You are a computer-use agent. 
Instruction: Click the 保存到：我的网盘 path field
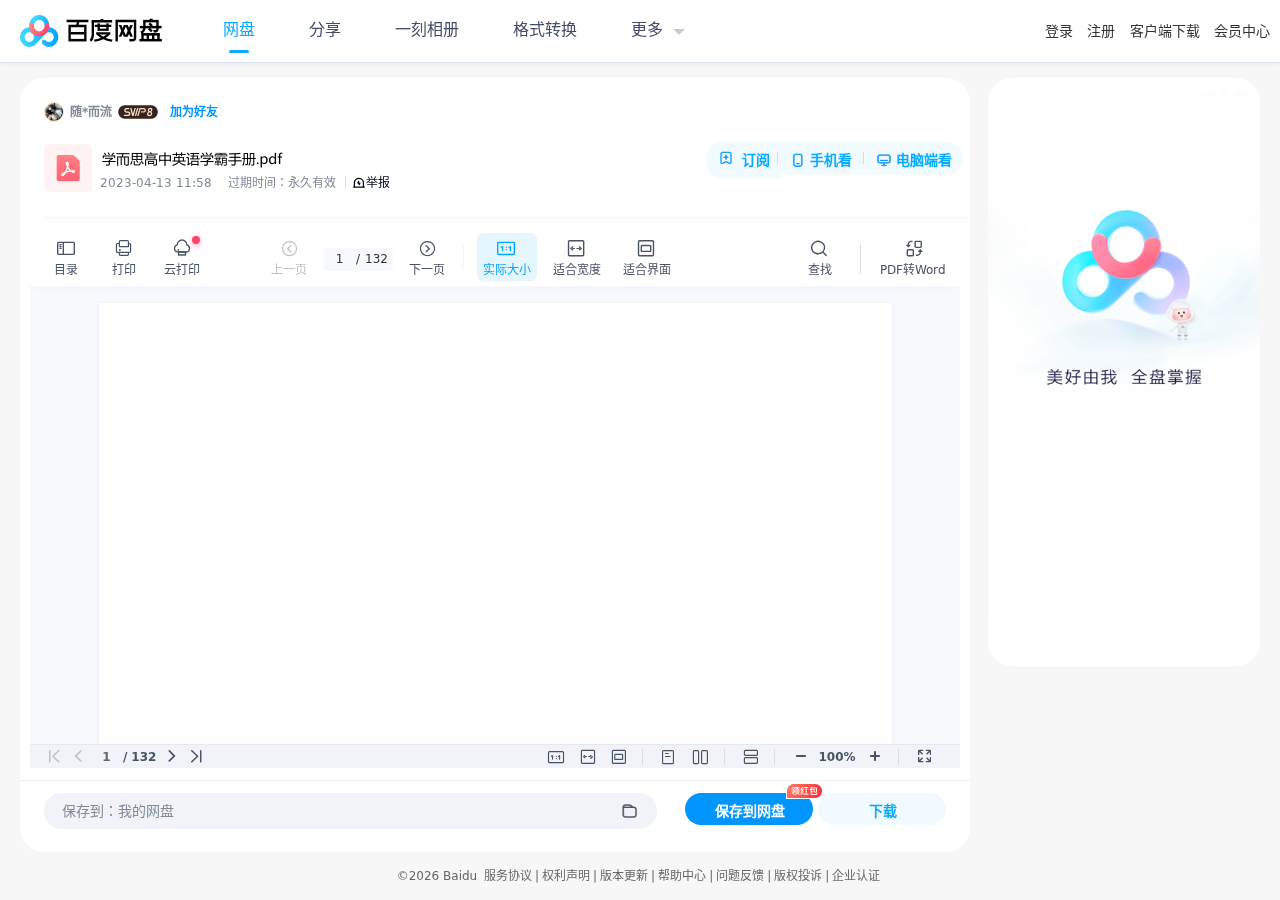tap(350, 811)
